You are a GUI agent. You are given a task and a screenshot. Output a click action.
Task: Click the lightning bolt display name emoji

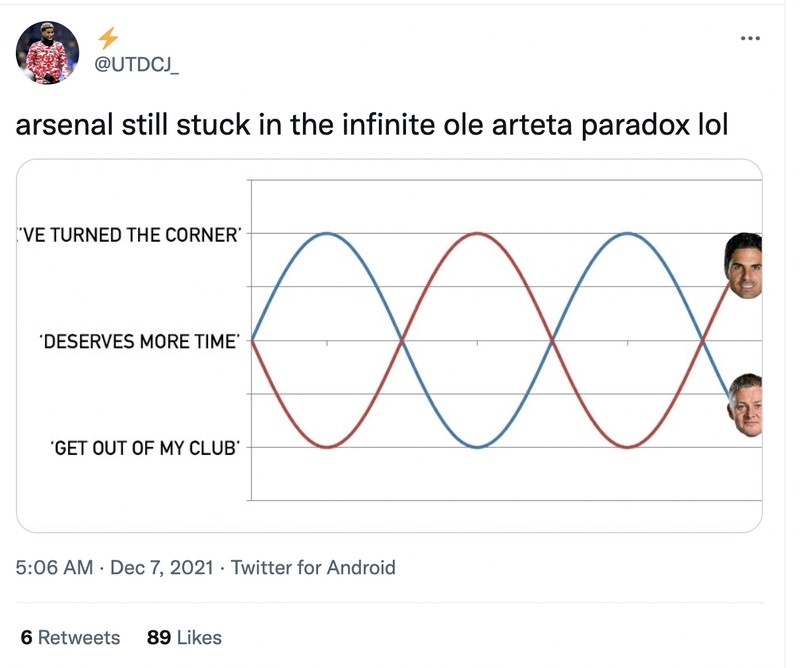tap(108, 39)
